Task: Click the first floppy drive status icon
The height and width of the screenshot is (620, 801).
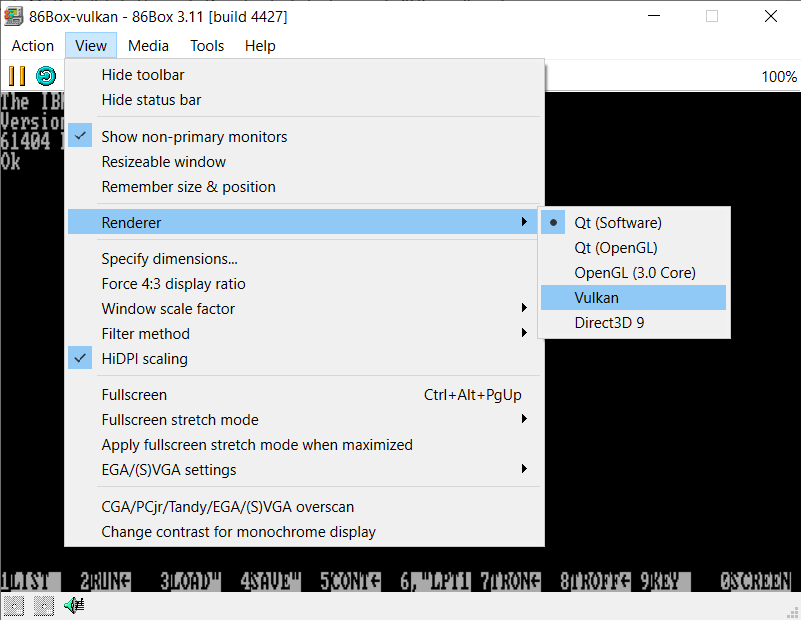Action: click(13, 603)
